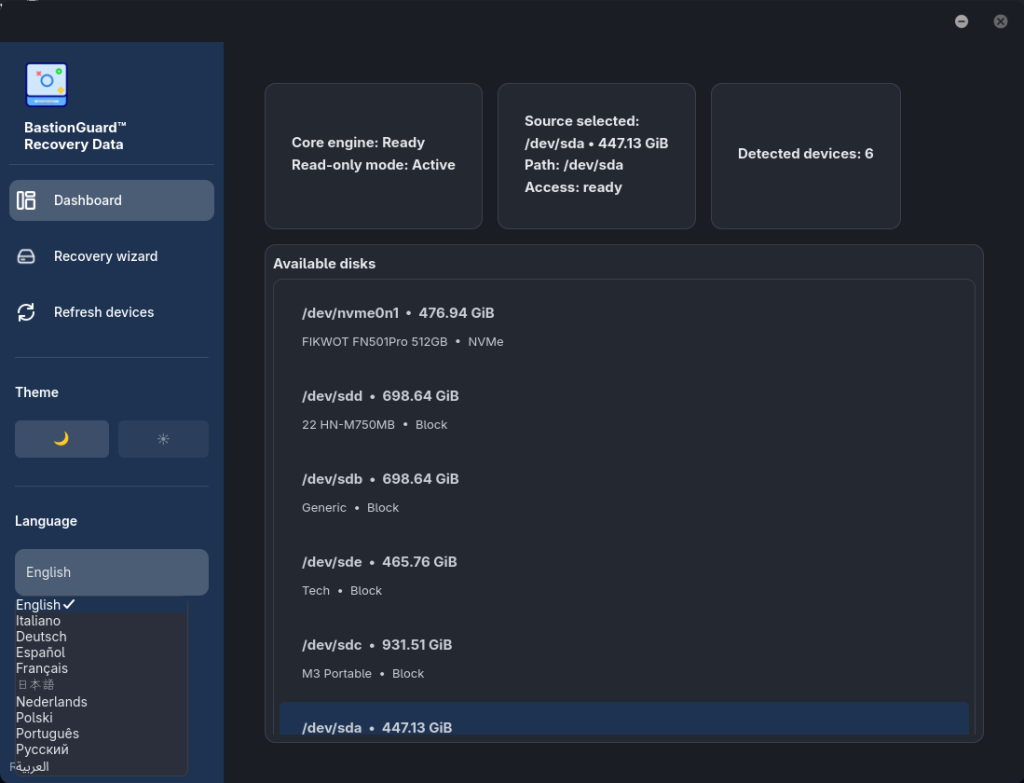
Task: Click the 'Read-only mode: Active' status text
Action: [x=373, y=165]
